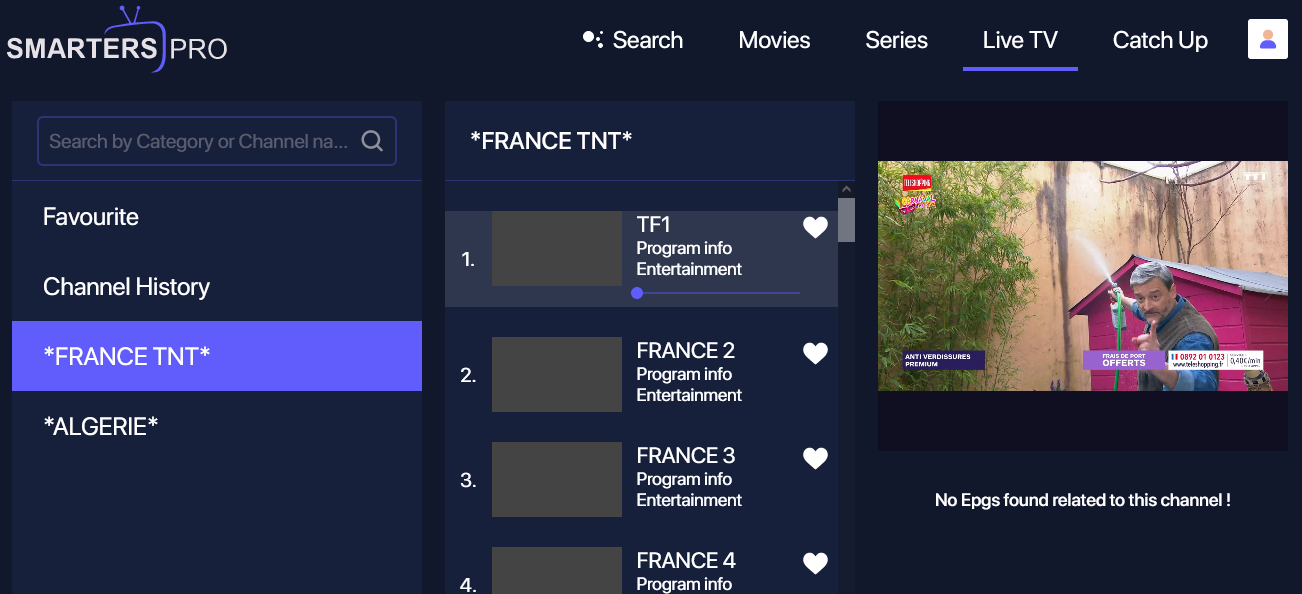Click the magnifier icon in category search

pyautogui.click(x=372, y=141)
